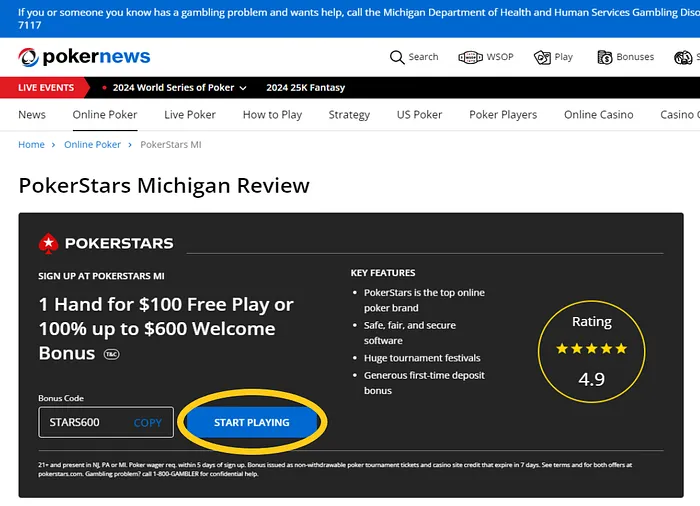Copy the STARS600 bonus code
Screen dimensions: 700x506
click(x=148, y=422)
